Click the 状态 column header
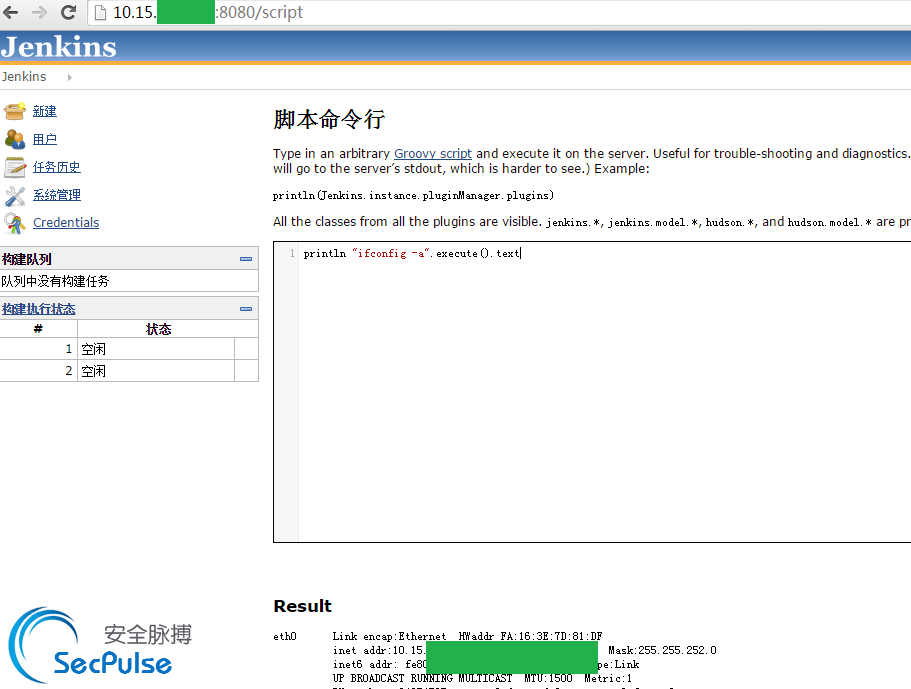The height and width of the screenshot is (689, 911). 158,329
